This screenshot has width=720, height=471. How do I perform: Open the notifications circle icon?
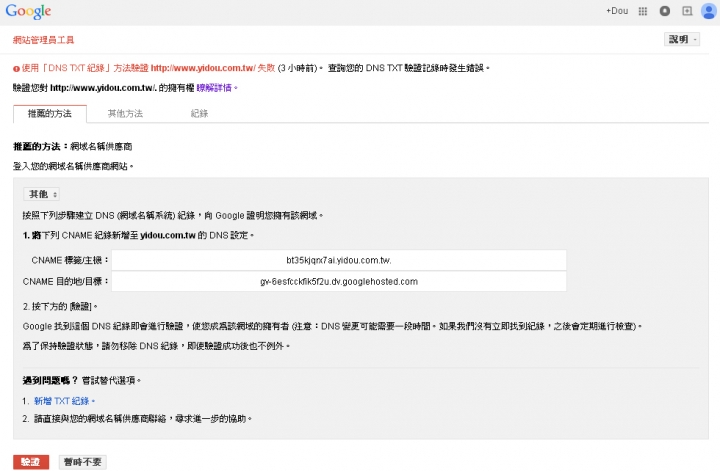click(664, 11)
